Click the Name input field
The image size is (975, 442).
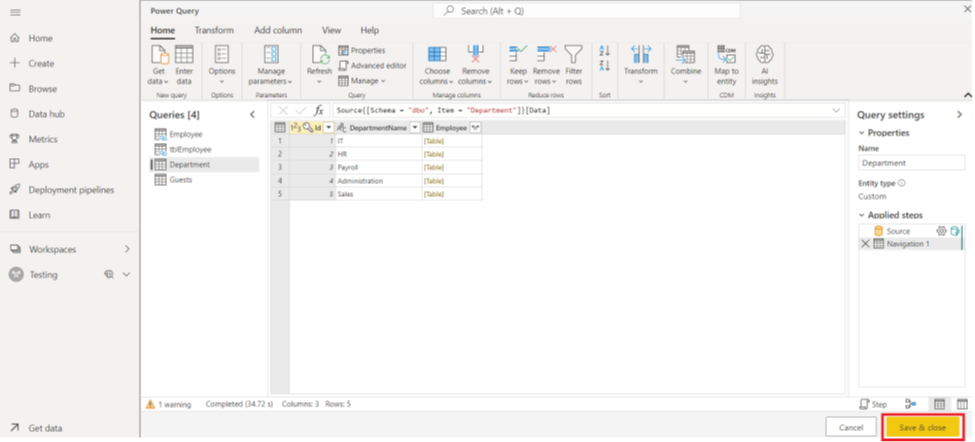click(x=912, y=163)
